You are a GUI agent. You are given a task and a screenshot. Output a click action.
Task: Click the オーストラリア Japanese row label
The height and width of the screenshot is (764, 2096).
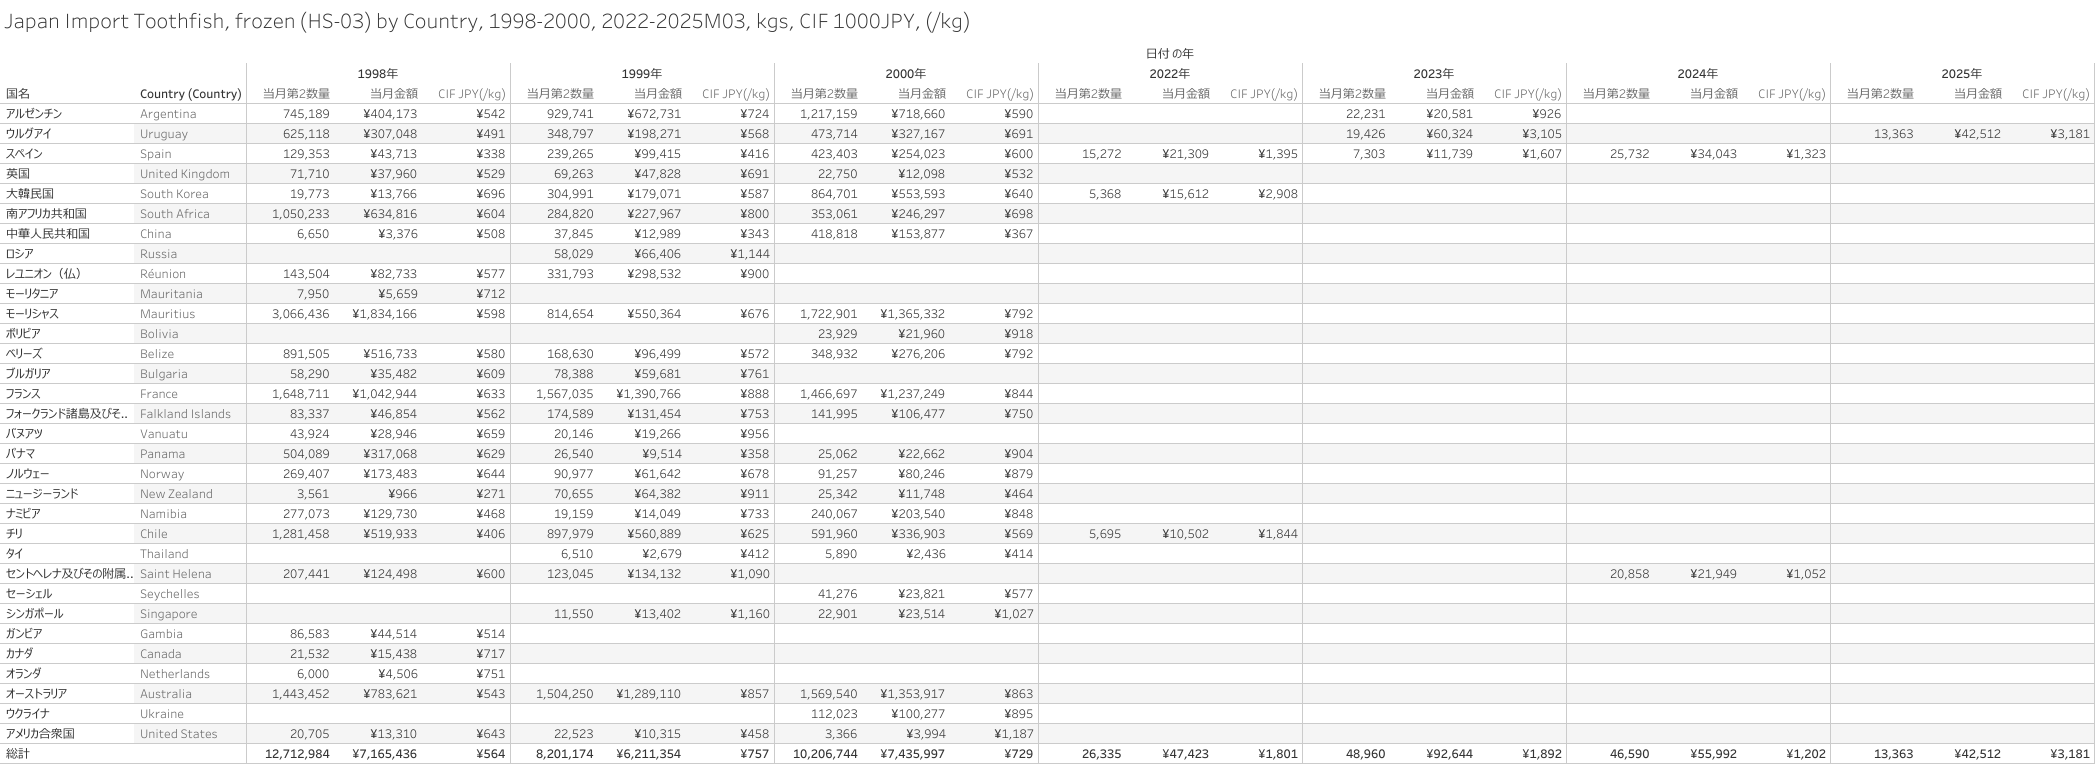coord(36,694)
